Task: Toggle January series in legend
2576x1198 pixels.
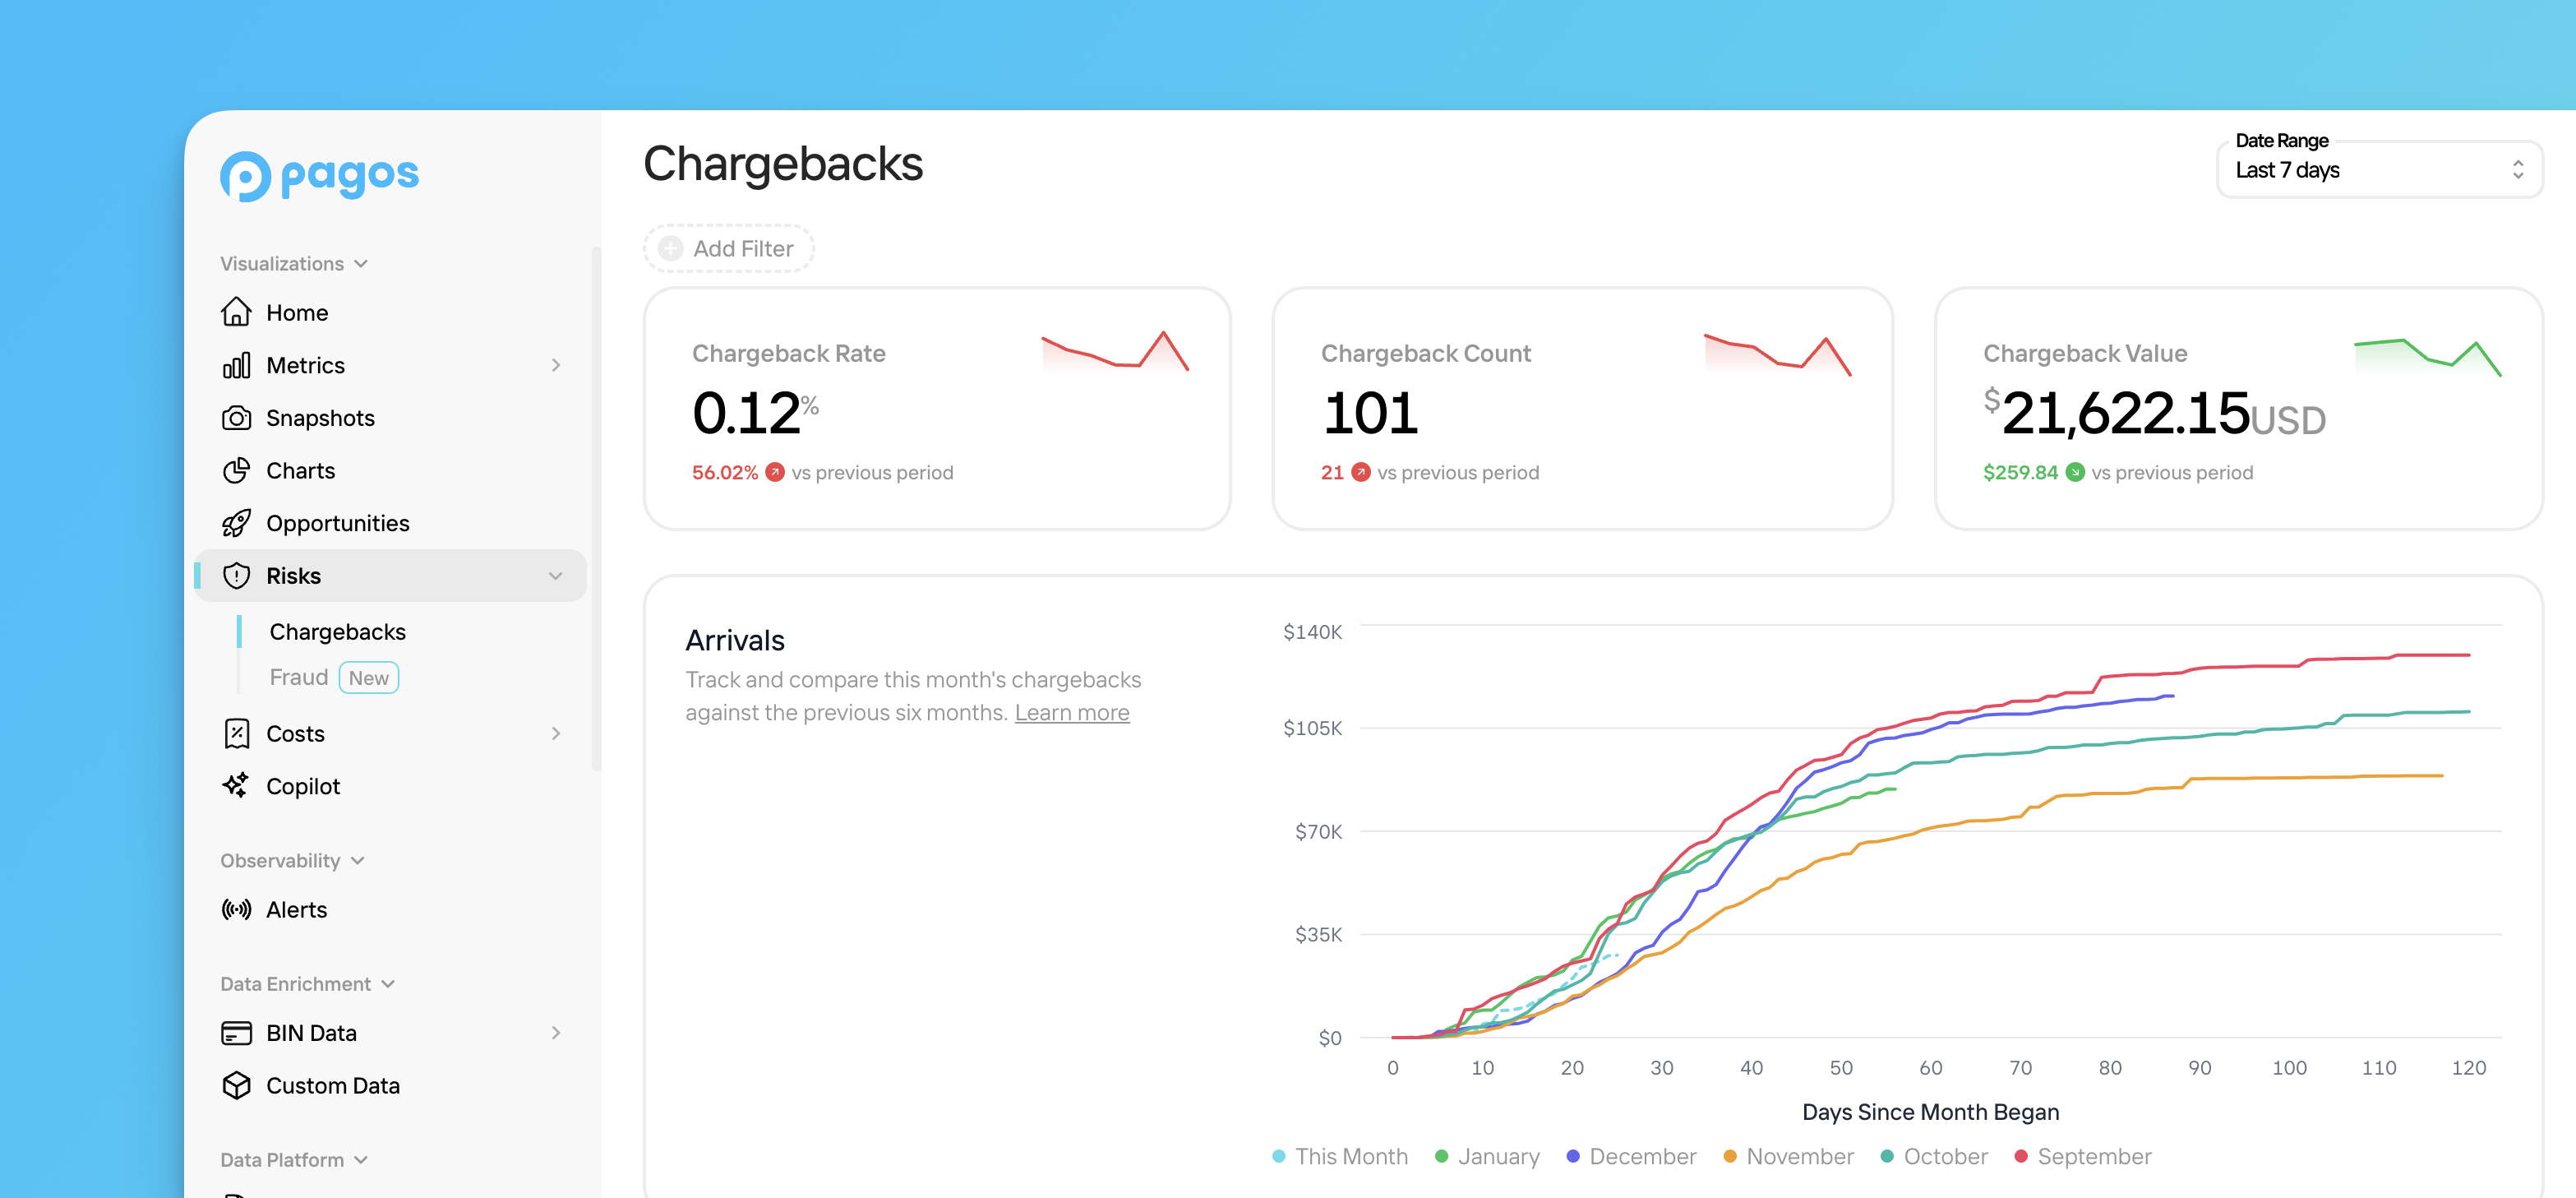Action: pyautogui.click(x=1487, y=1156)
